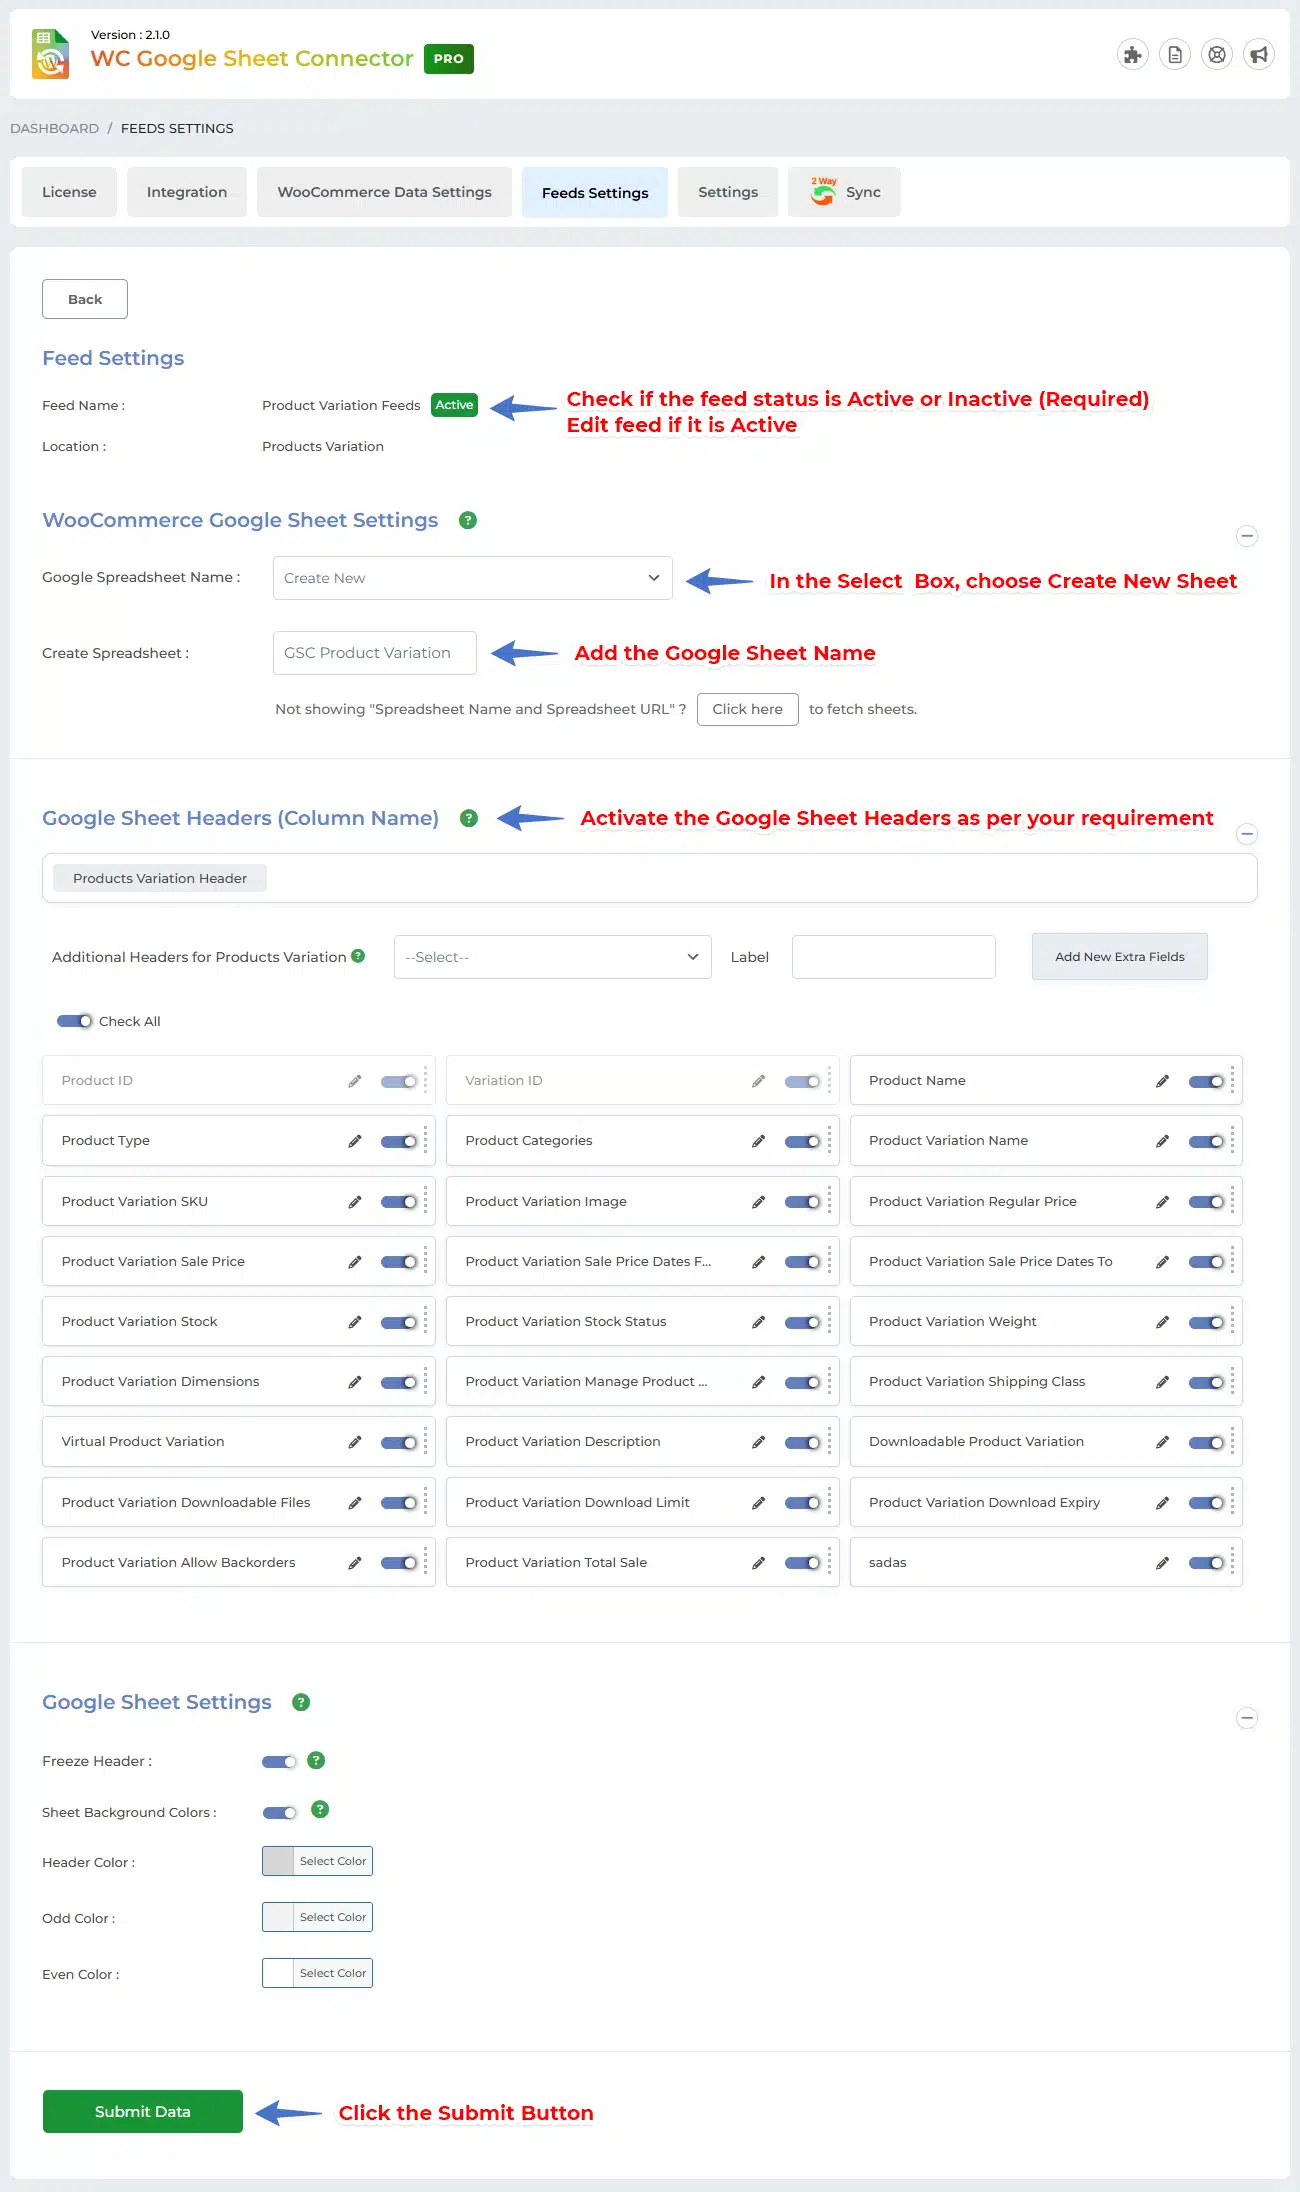This screenshot has height=2192, width=1300.
Task: Toggle off Product Variation Stock header
Action: point(398,1322)
